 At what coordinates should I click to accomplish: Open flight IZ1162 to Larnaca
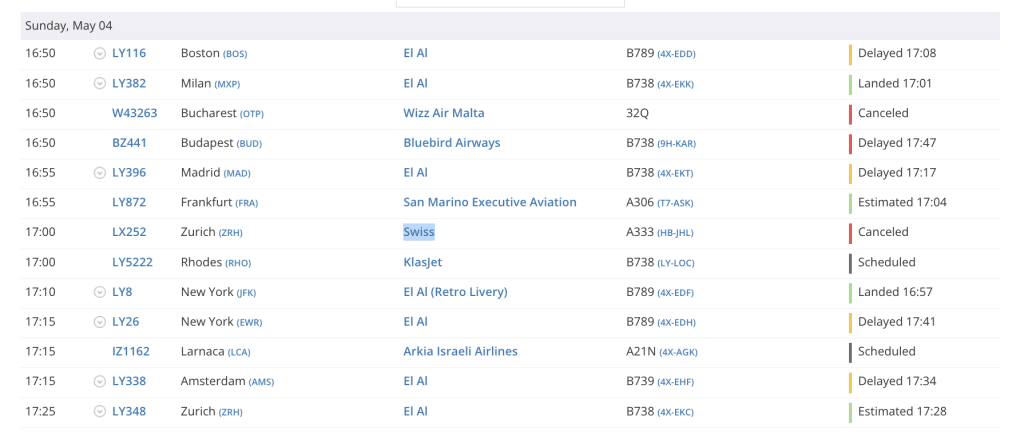tap(131, 352)
